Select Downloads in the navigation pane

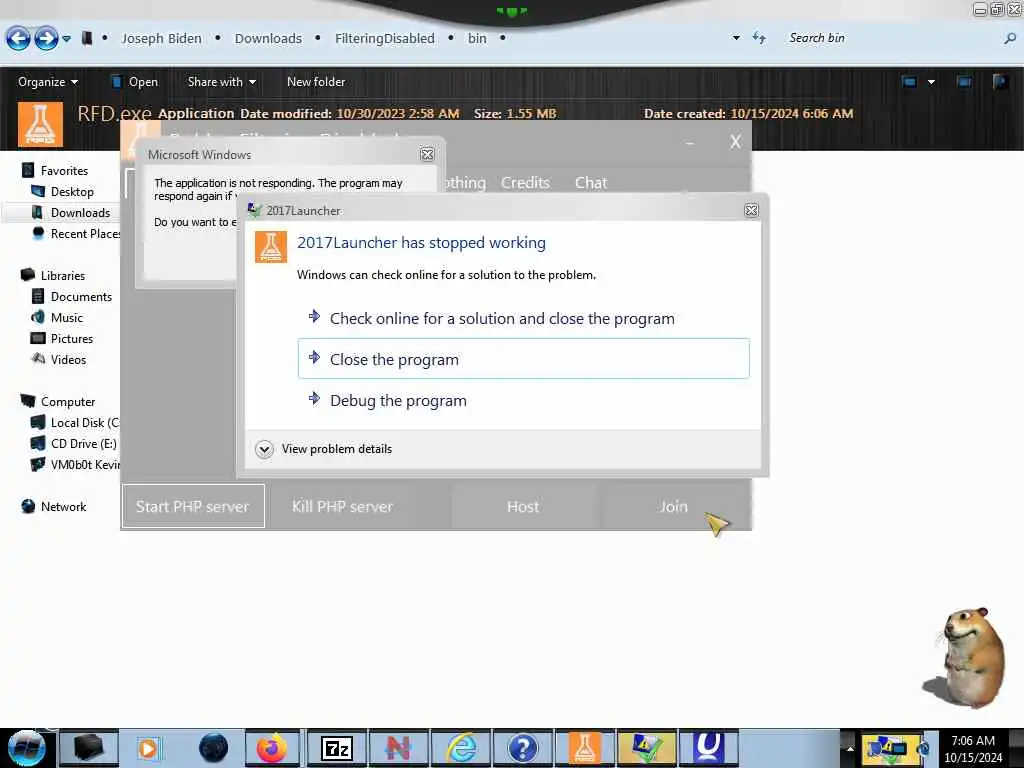[80, 213]
